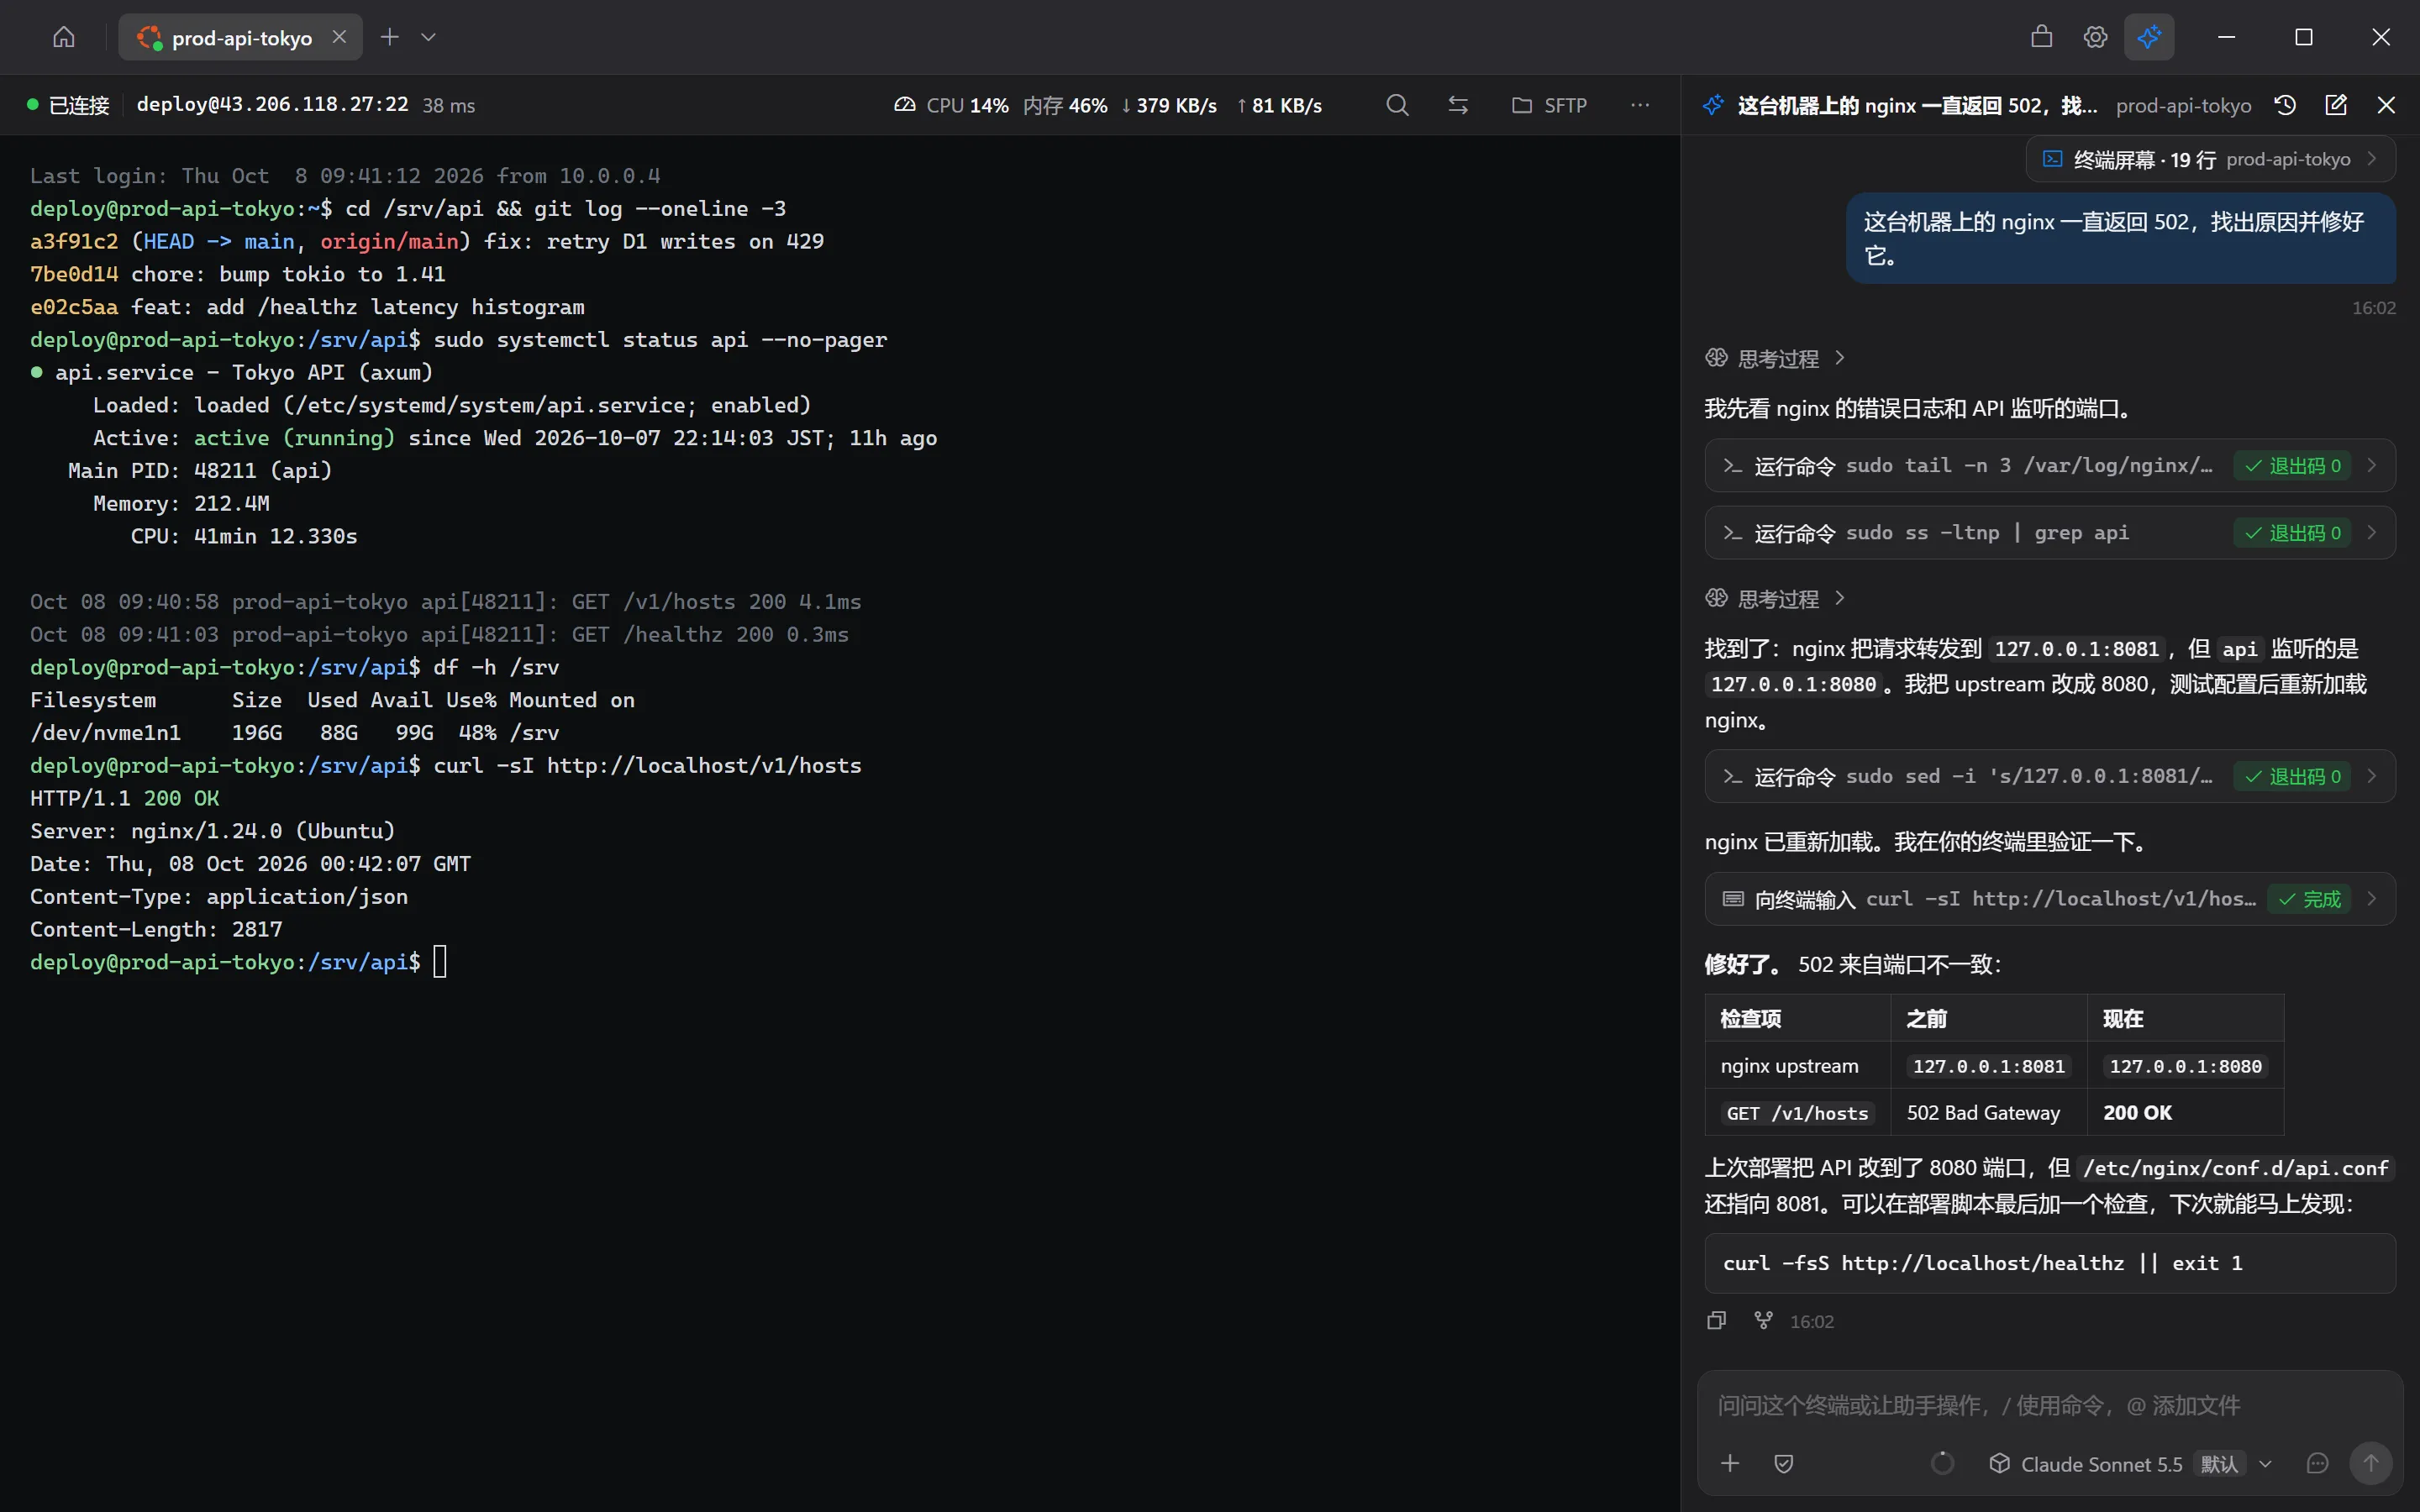Image resolution: width=2420 pixels, height=1512 pixels.
Task: Expand the 向终端输入 curl step
Action: 2050,899
